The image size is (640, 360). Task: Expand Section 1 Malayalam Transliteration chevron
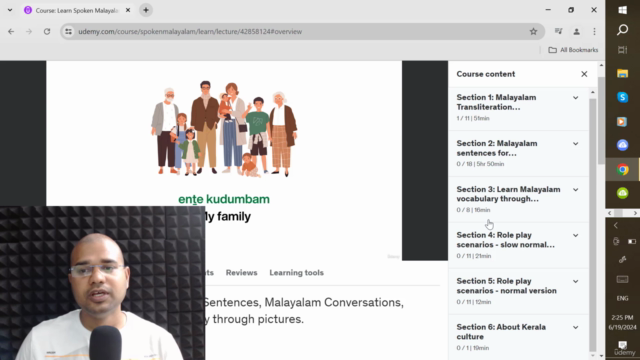pos(576,98)
